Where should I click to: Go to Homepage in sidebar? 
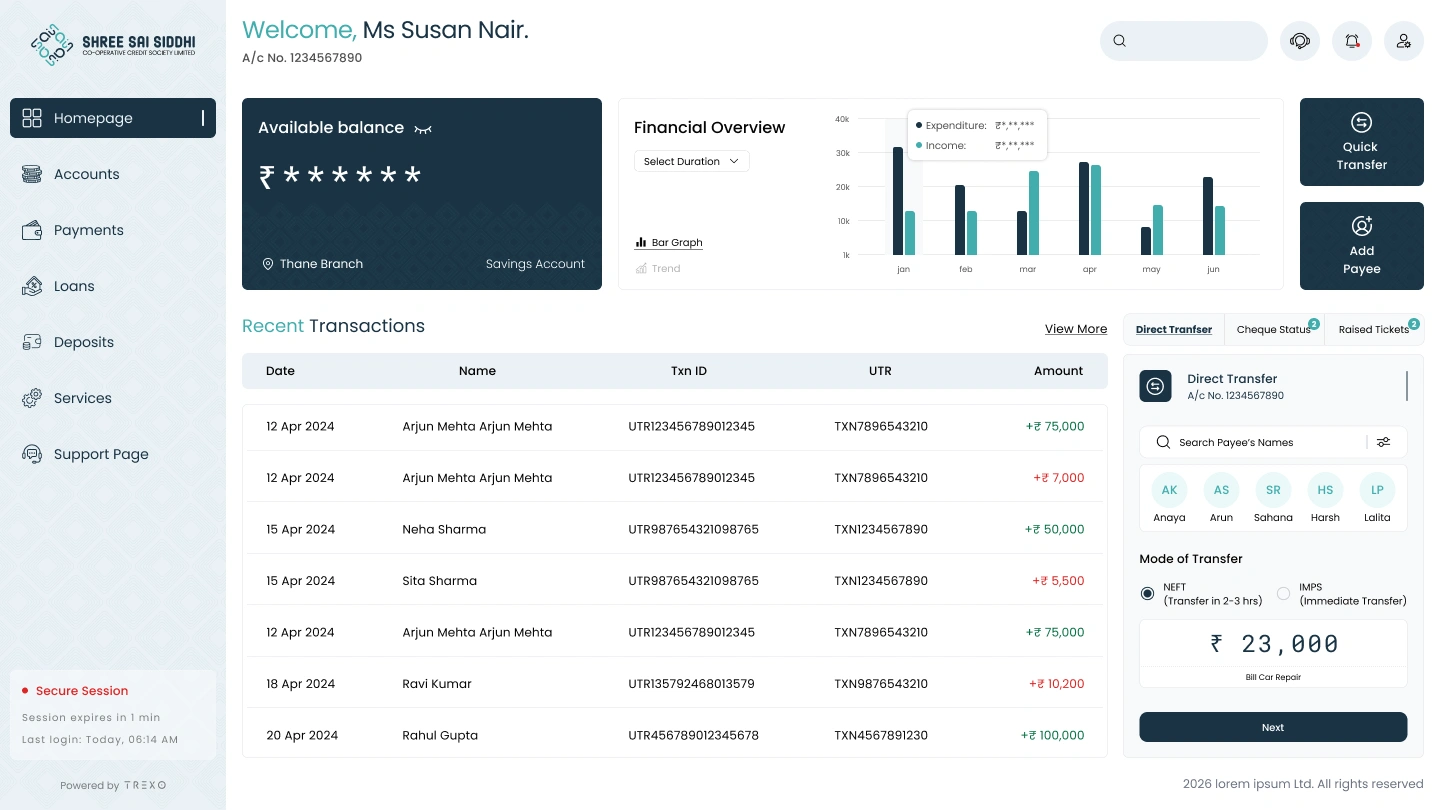(x=113, y=118)
